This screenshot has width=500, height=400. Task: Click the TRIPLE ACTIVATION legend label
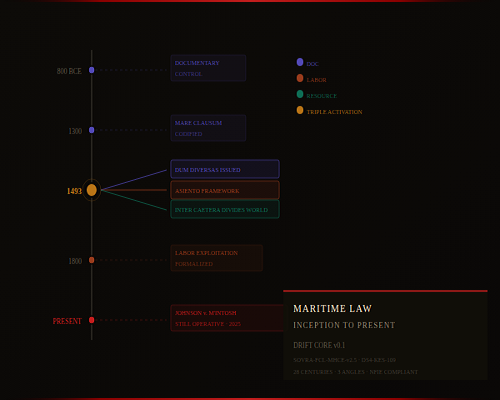coord(334,112)
